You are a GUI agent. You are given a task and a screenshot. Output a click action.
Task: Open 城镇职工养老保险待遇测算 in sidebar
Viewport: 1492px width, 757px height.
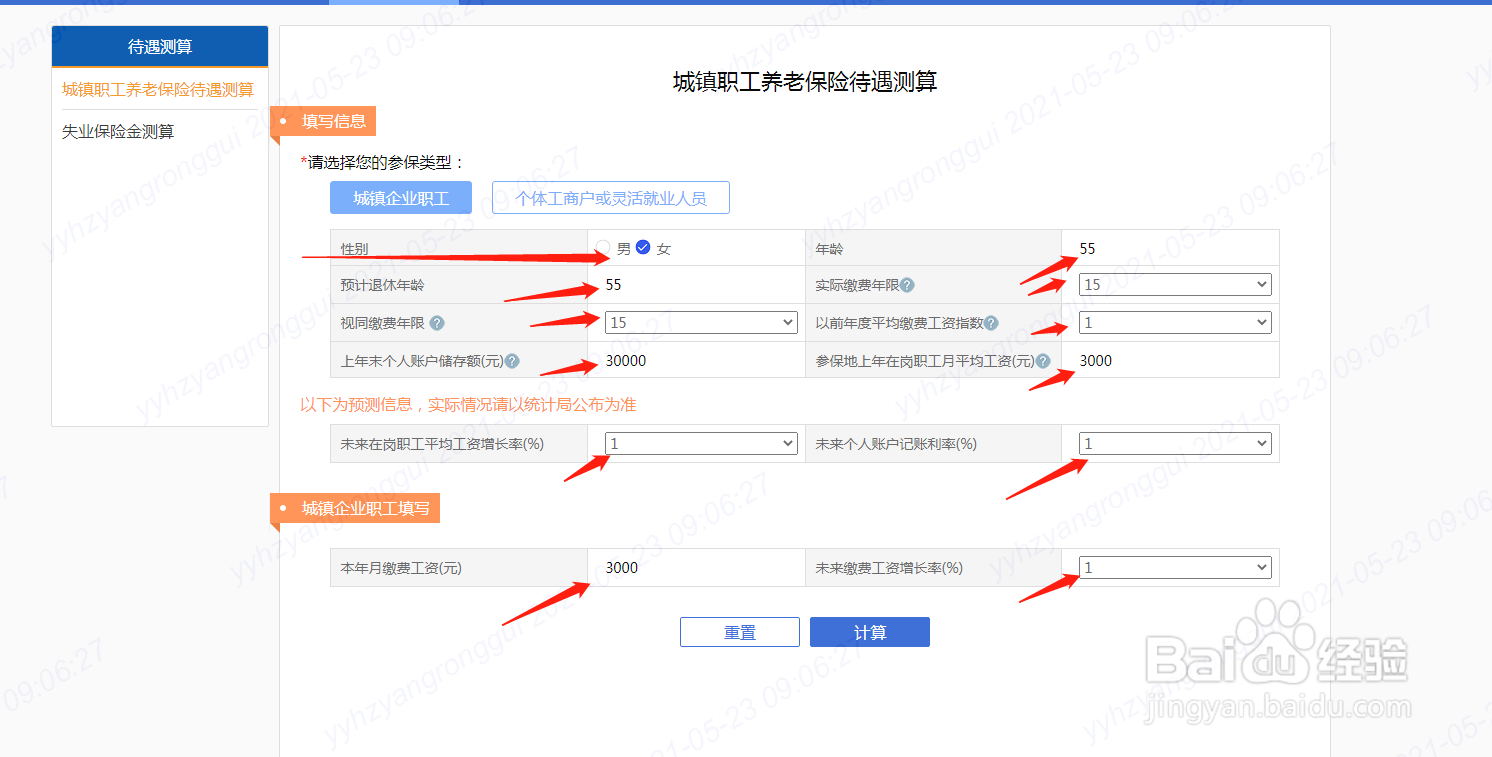[x=158, y=89]
